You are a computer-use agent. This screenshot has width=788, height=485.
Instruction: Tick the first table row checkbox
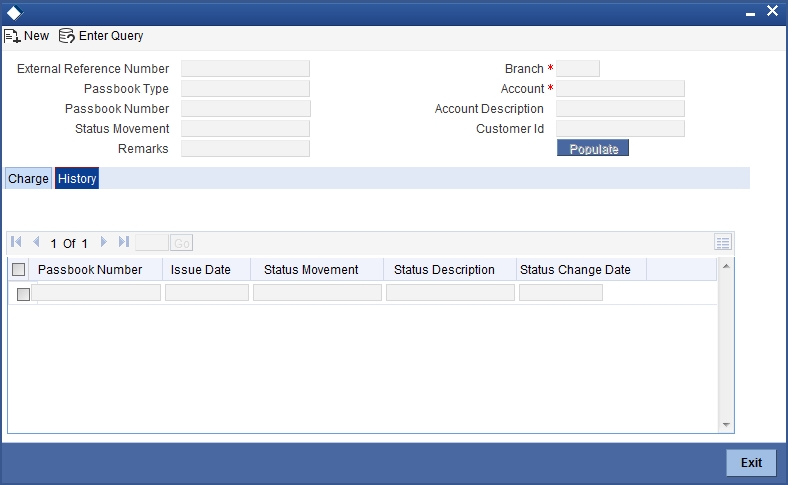[23, 294]
